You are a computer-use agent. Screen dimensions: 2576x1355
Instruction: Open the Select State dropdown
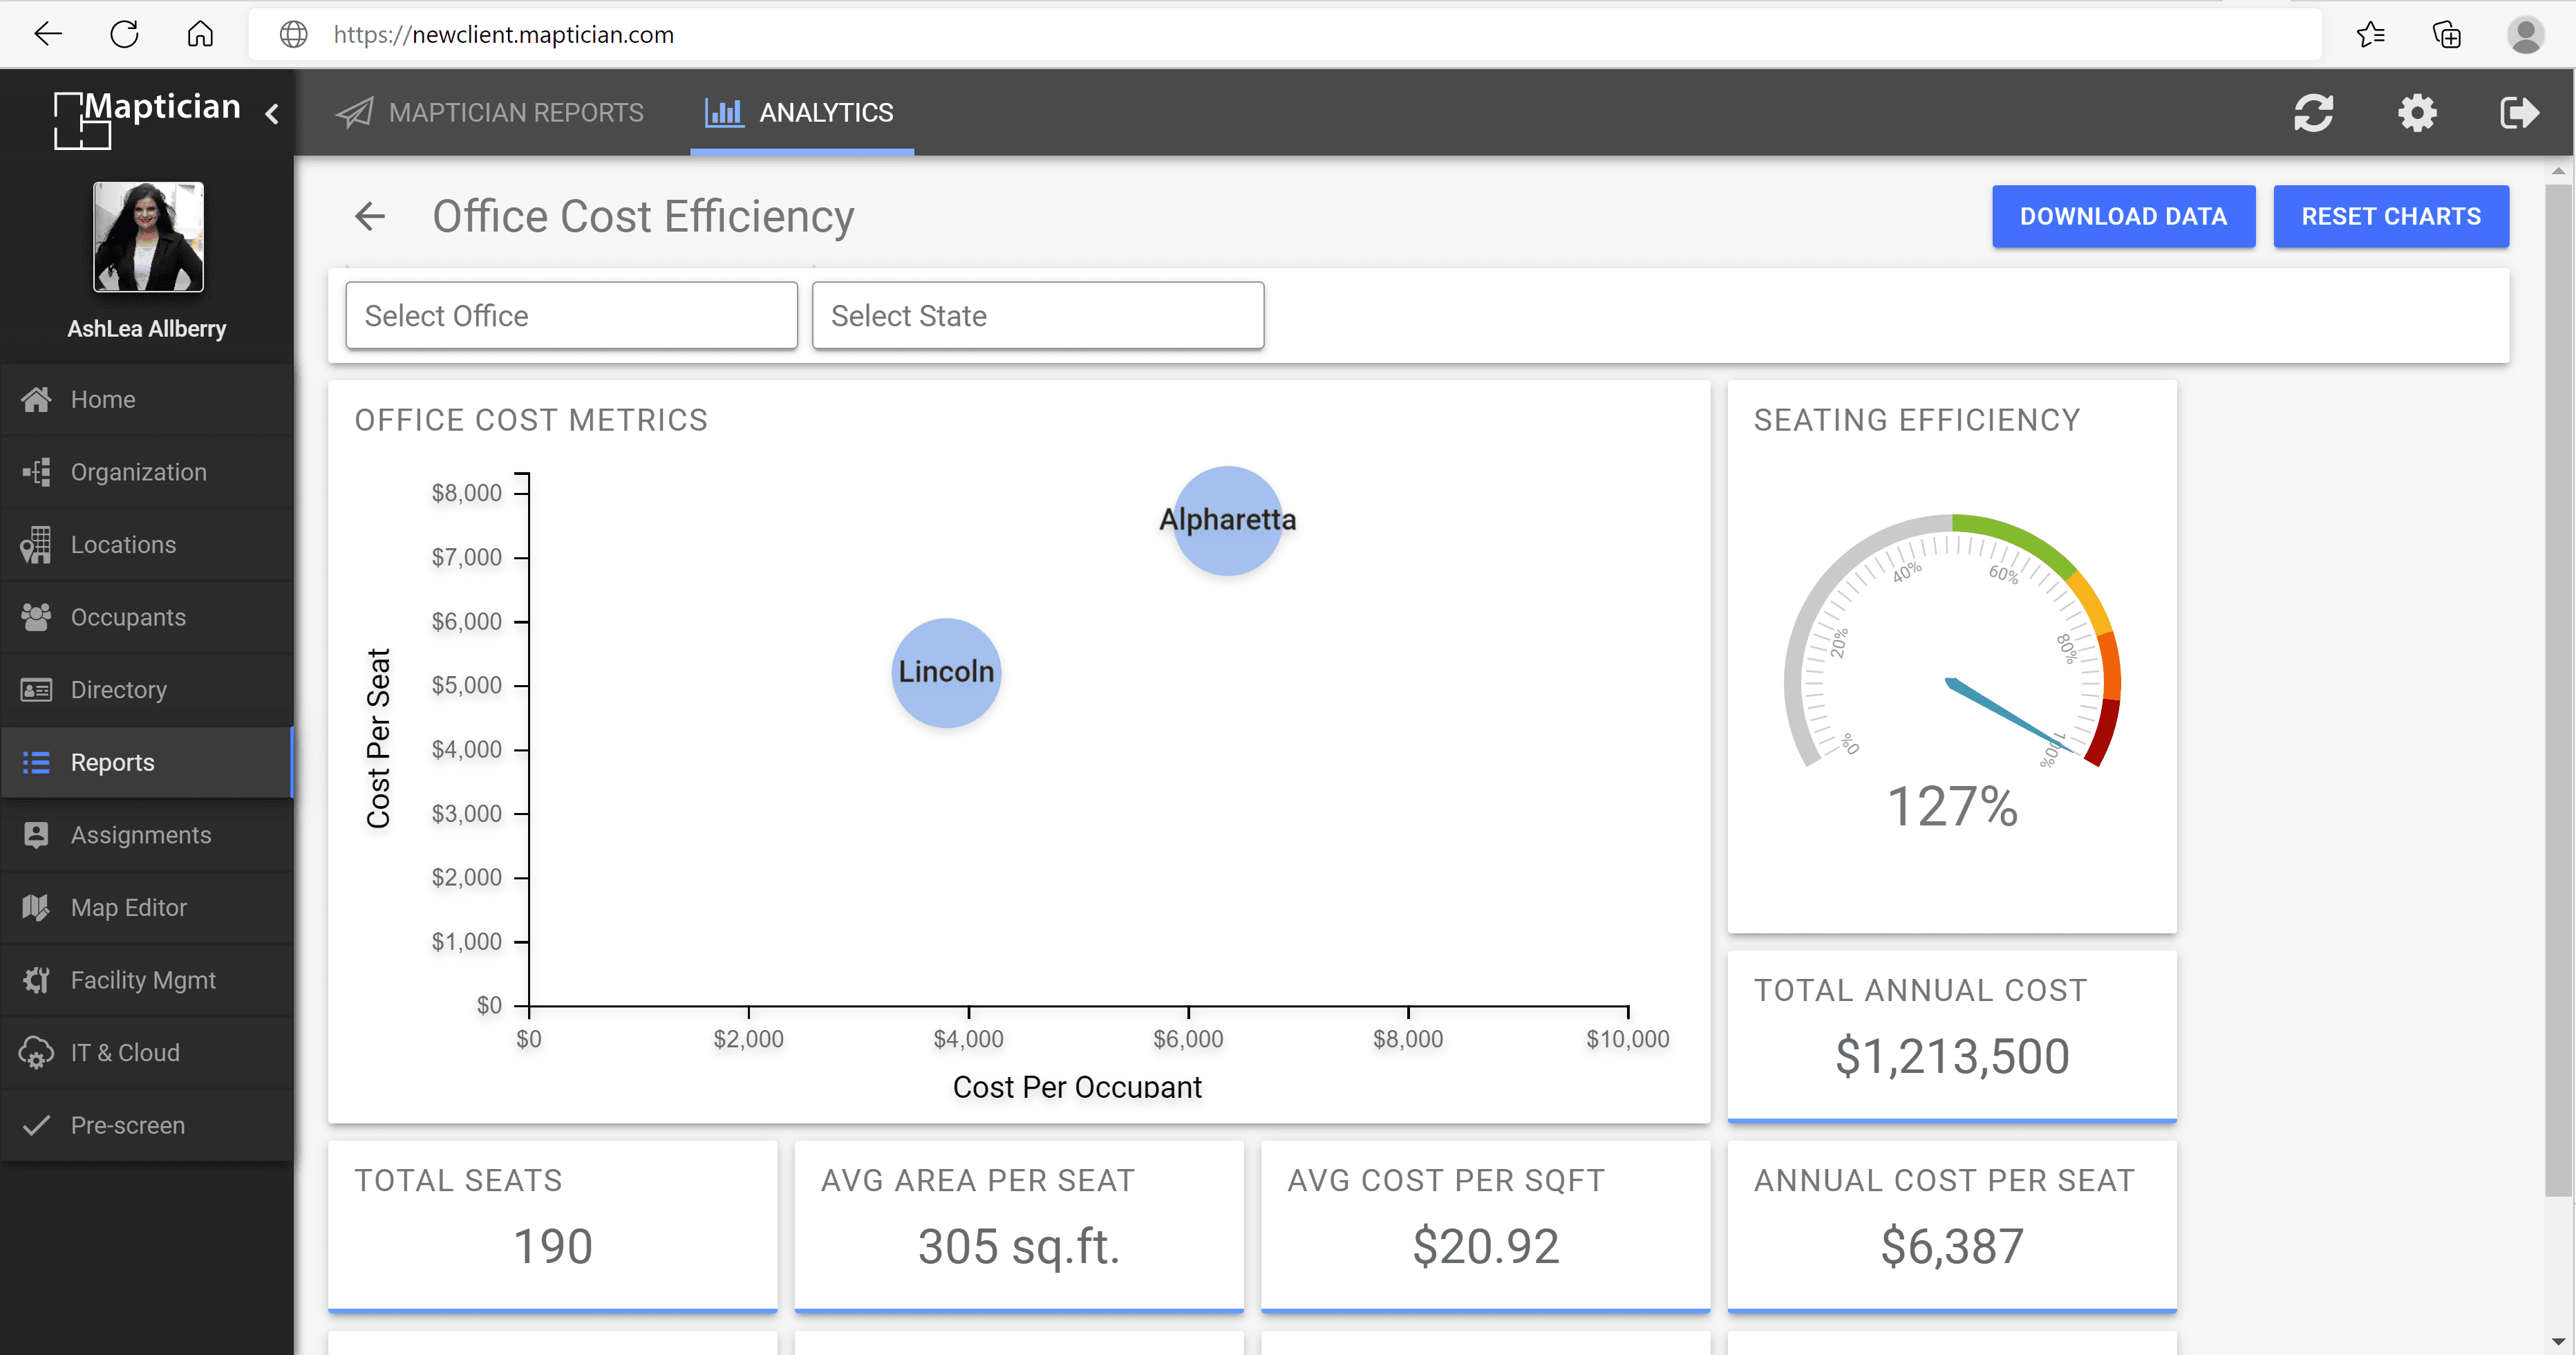(1037, 315)
